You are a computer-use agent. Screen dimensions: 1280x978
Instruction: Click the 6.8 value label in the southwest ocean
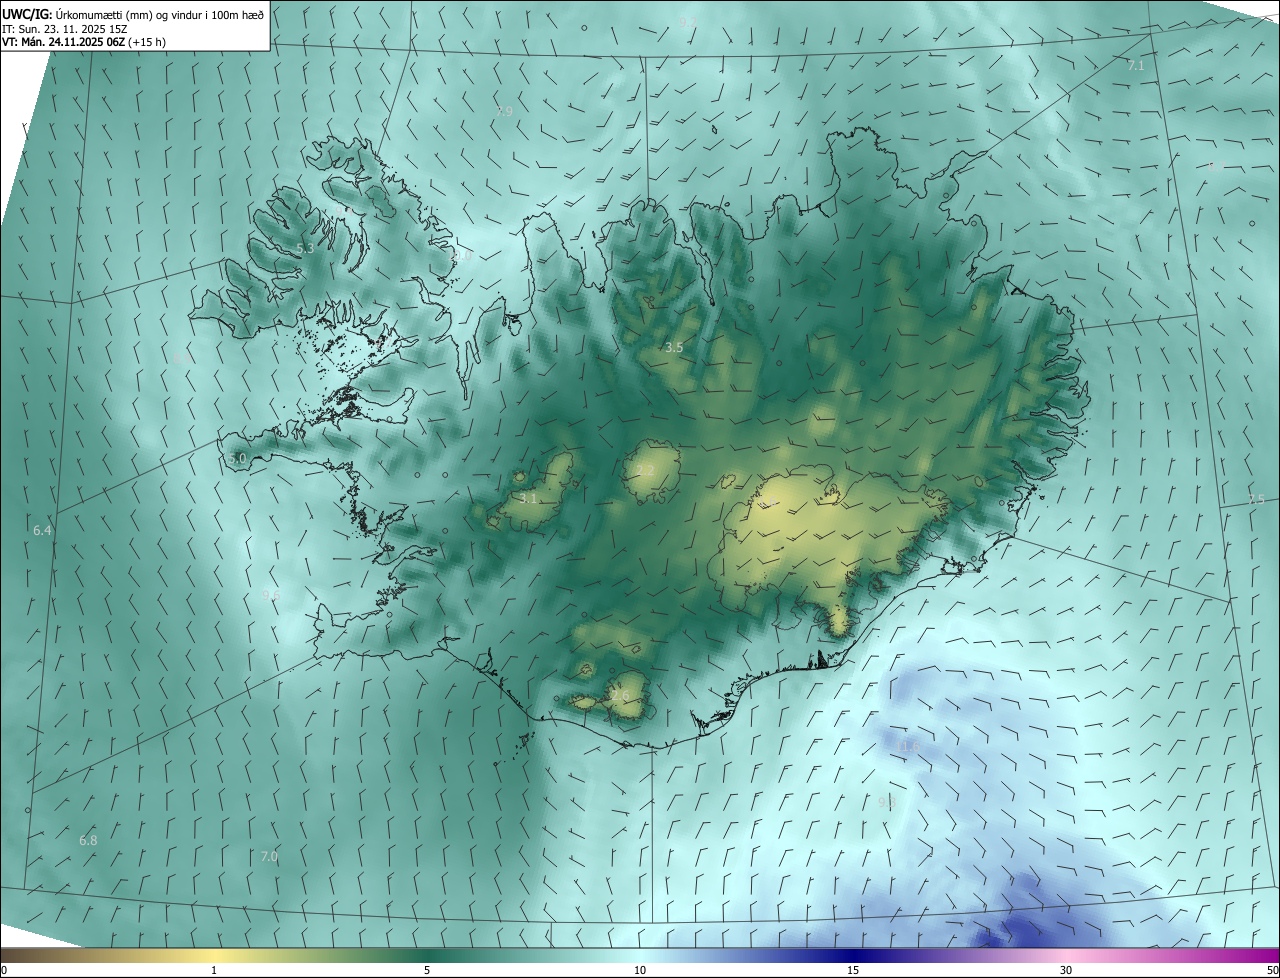tap(88, 840)
